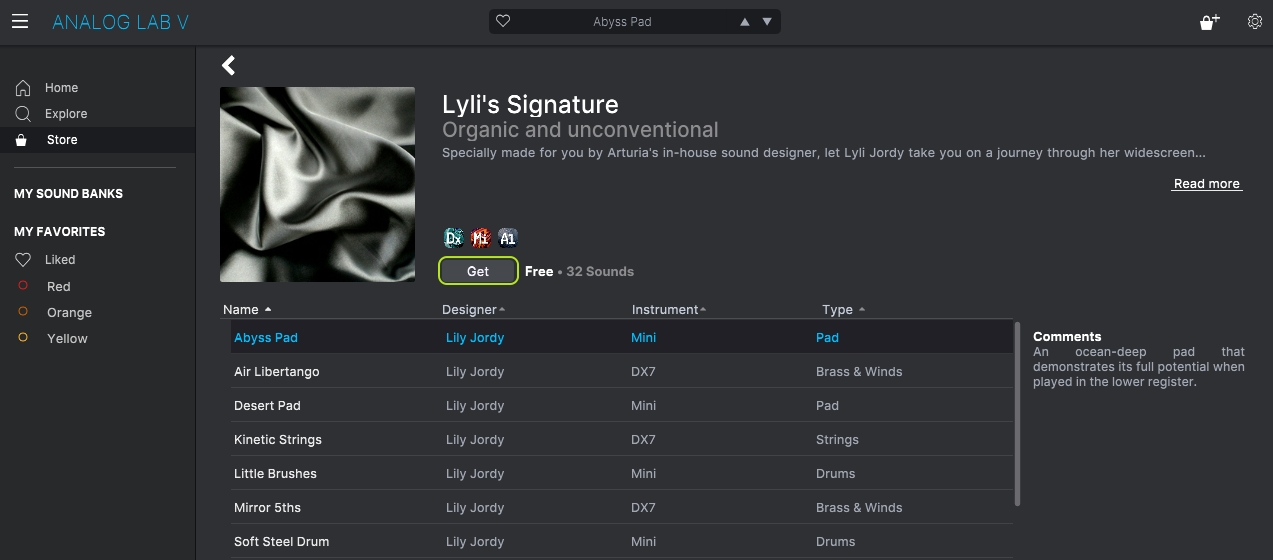
Task: Click the Lyli's Signature cover artwork
Action: pyautogui.click(x=317, y=184)
